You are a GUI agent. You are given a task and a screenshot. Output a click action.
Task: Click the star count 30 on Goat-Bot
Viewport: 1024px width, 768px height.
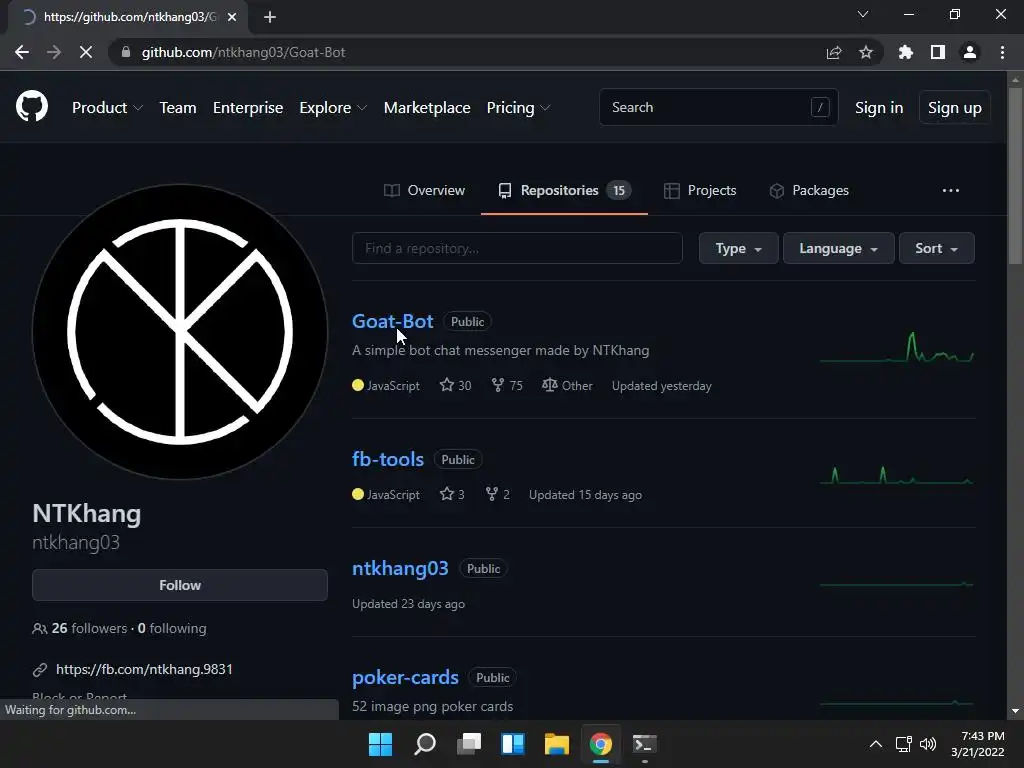455,385
